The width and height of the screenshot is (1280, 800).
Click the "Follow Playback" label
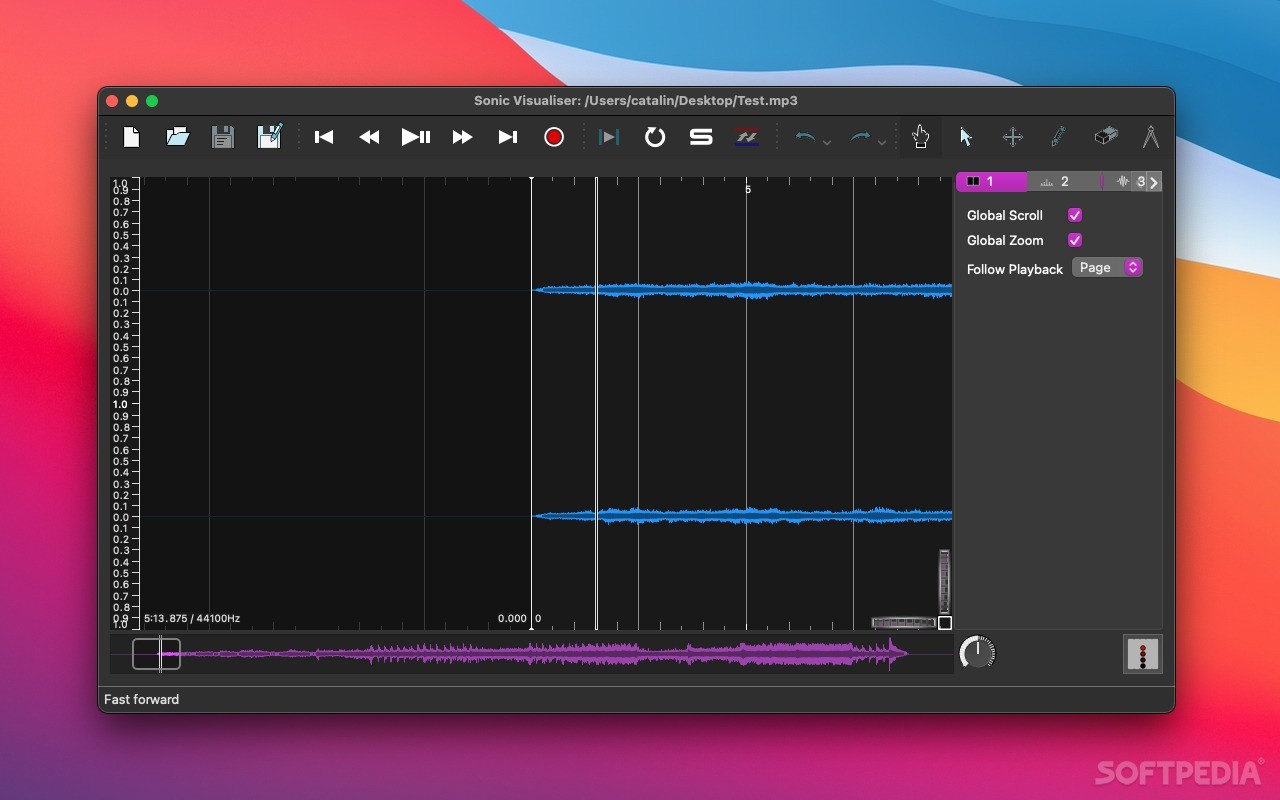(1015, 269)
